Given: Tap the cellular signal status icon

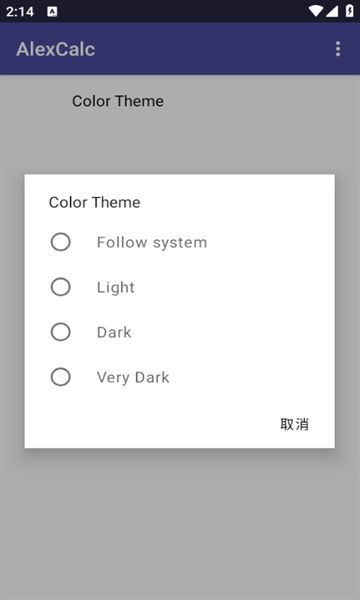Looking at the screenshot, I should click(331, 11).
